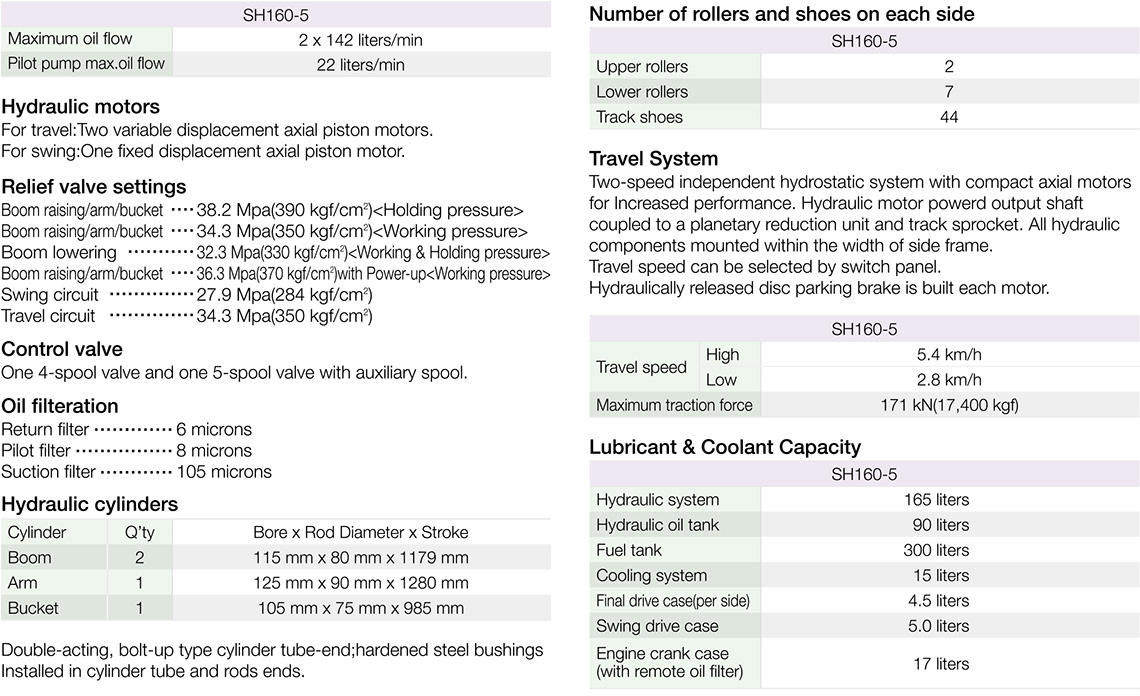Image resolution: width=1140 pixels, height=696 pixels.
Task: Click the Travel System heading
Action: click(654, 159)
